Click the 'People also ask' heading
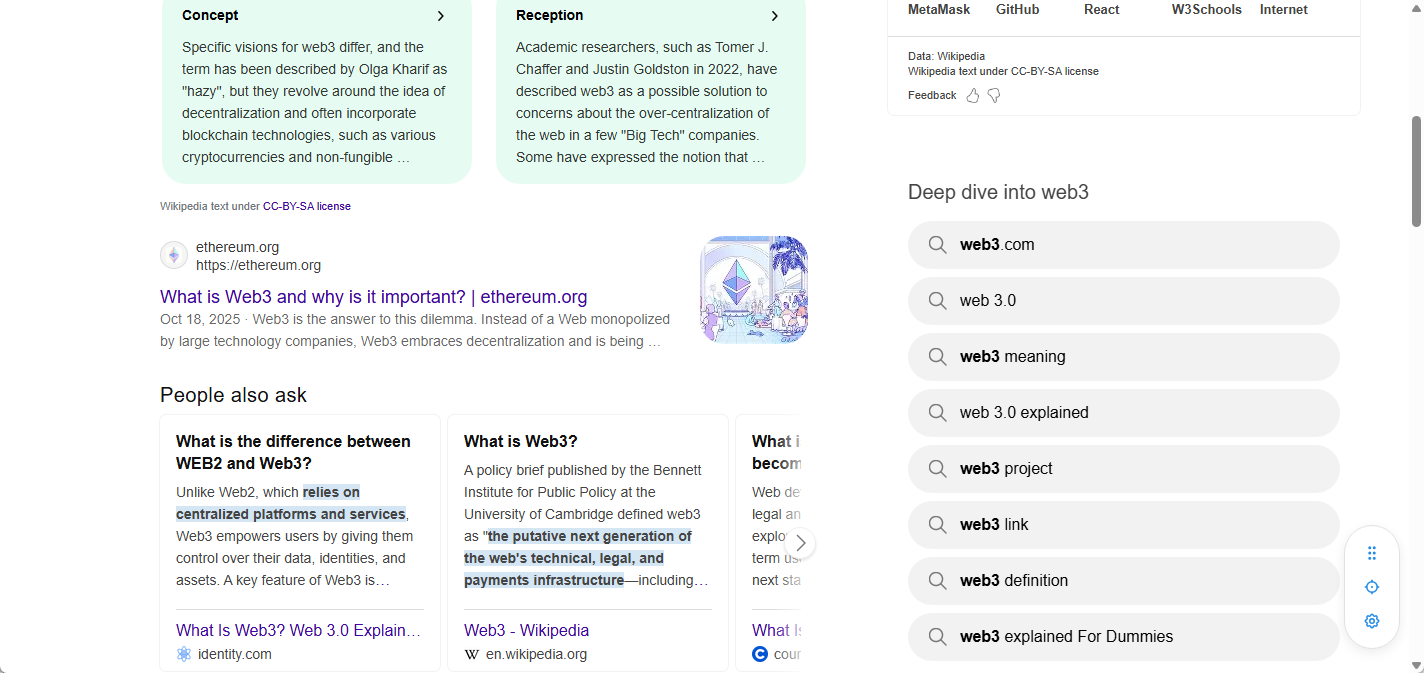Viewport: 1424px width, 673px height. click(x=233, y=395)
